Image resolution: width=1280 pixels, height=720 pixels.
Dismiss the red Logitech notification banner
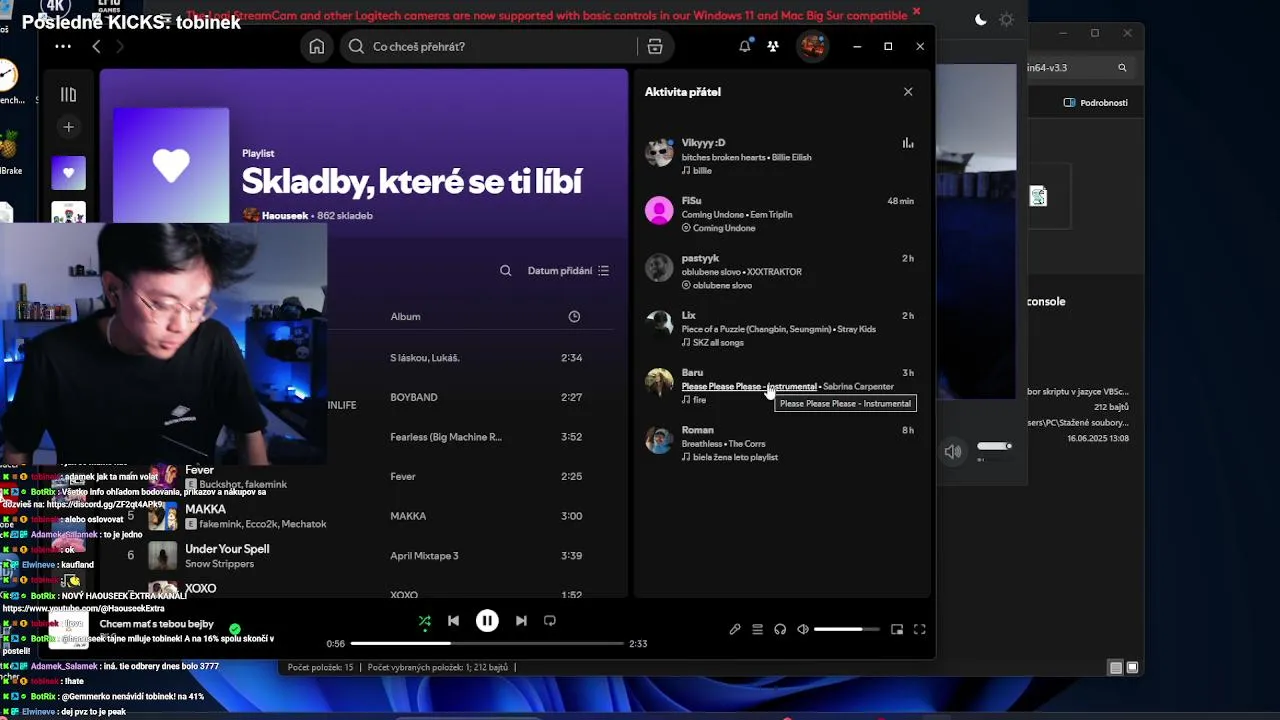coord(916,12)
